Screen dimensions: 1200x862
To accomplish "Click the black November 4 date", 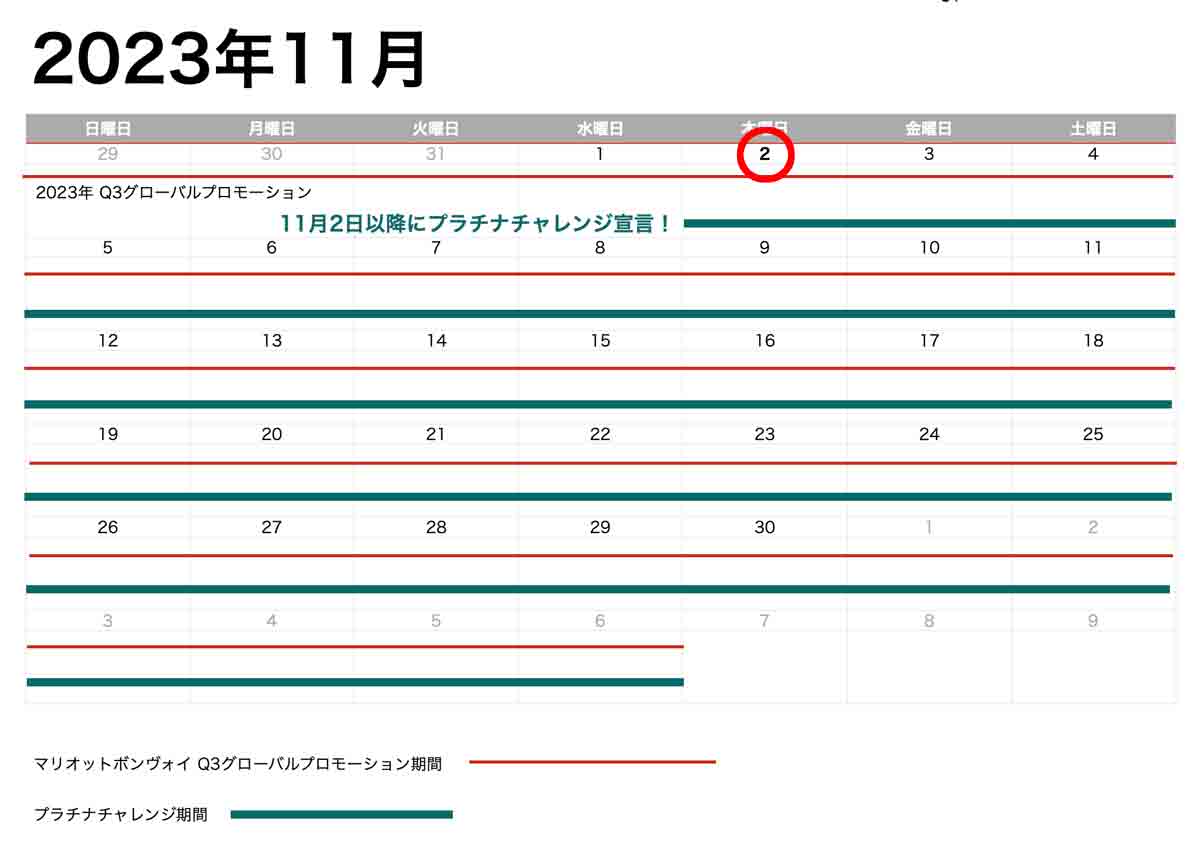I will click(1093, 154).
